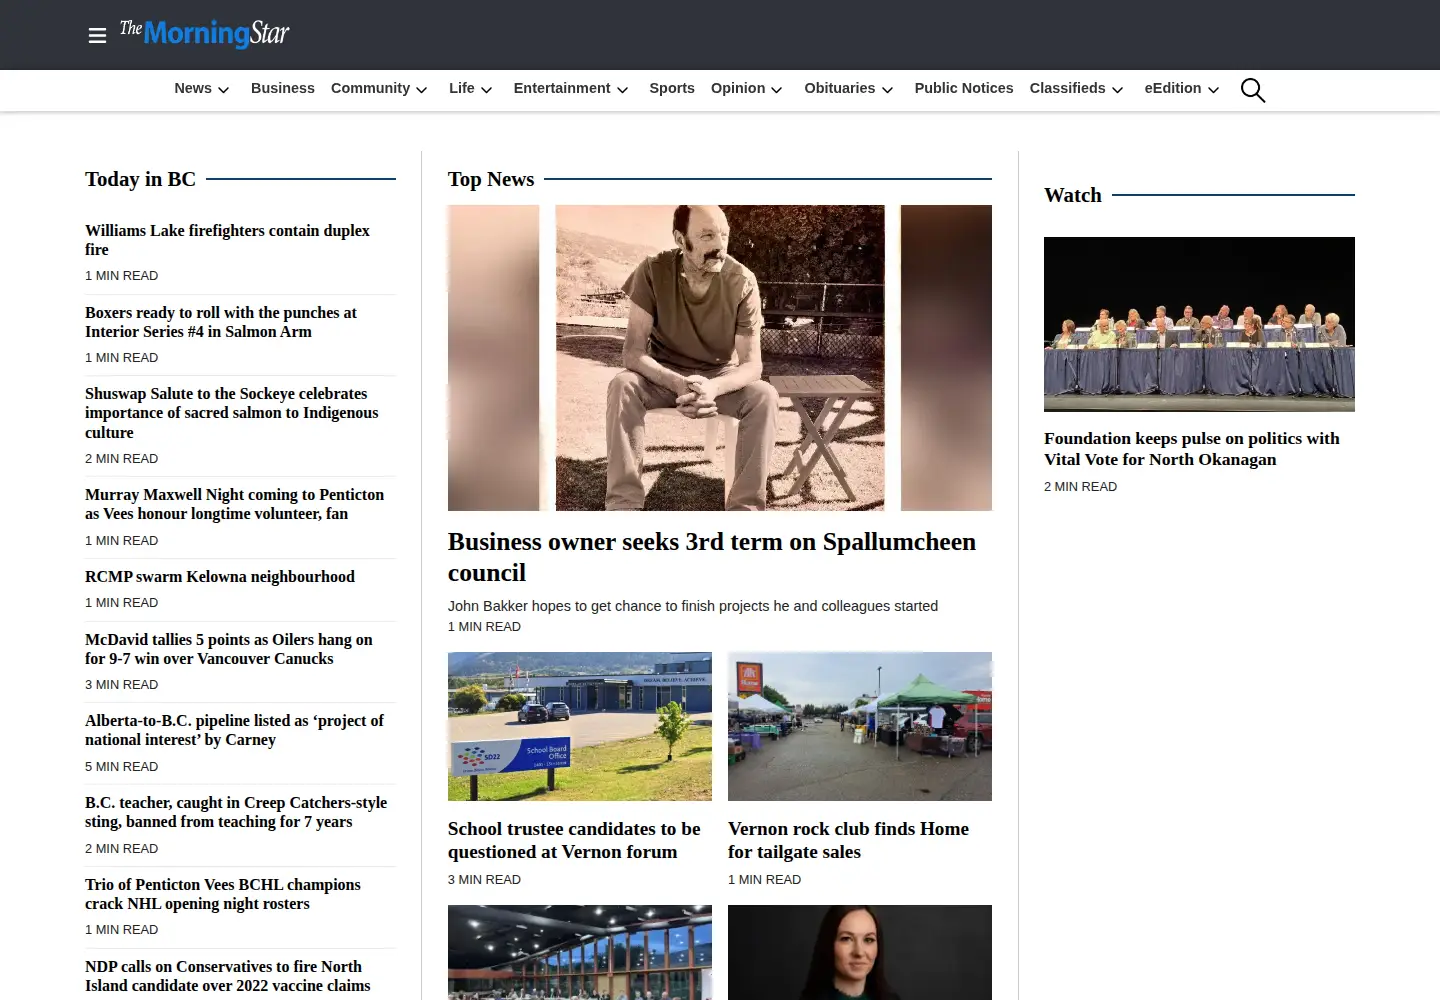Open Vernon rock club tailgate sales headline
Image resolution: width=1440 pixels, height=1000 pixels.
click(x=848, y=840)
